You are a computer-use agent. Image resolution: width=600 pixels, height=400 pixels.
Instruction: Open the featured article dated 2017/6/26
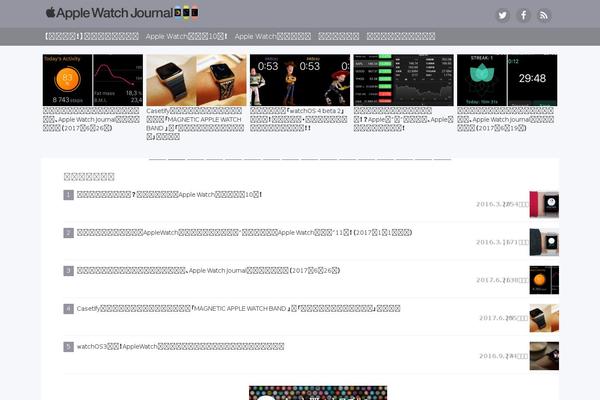[91, 119]
